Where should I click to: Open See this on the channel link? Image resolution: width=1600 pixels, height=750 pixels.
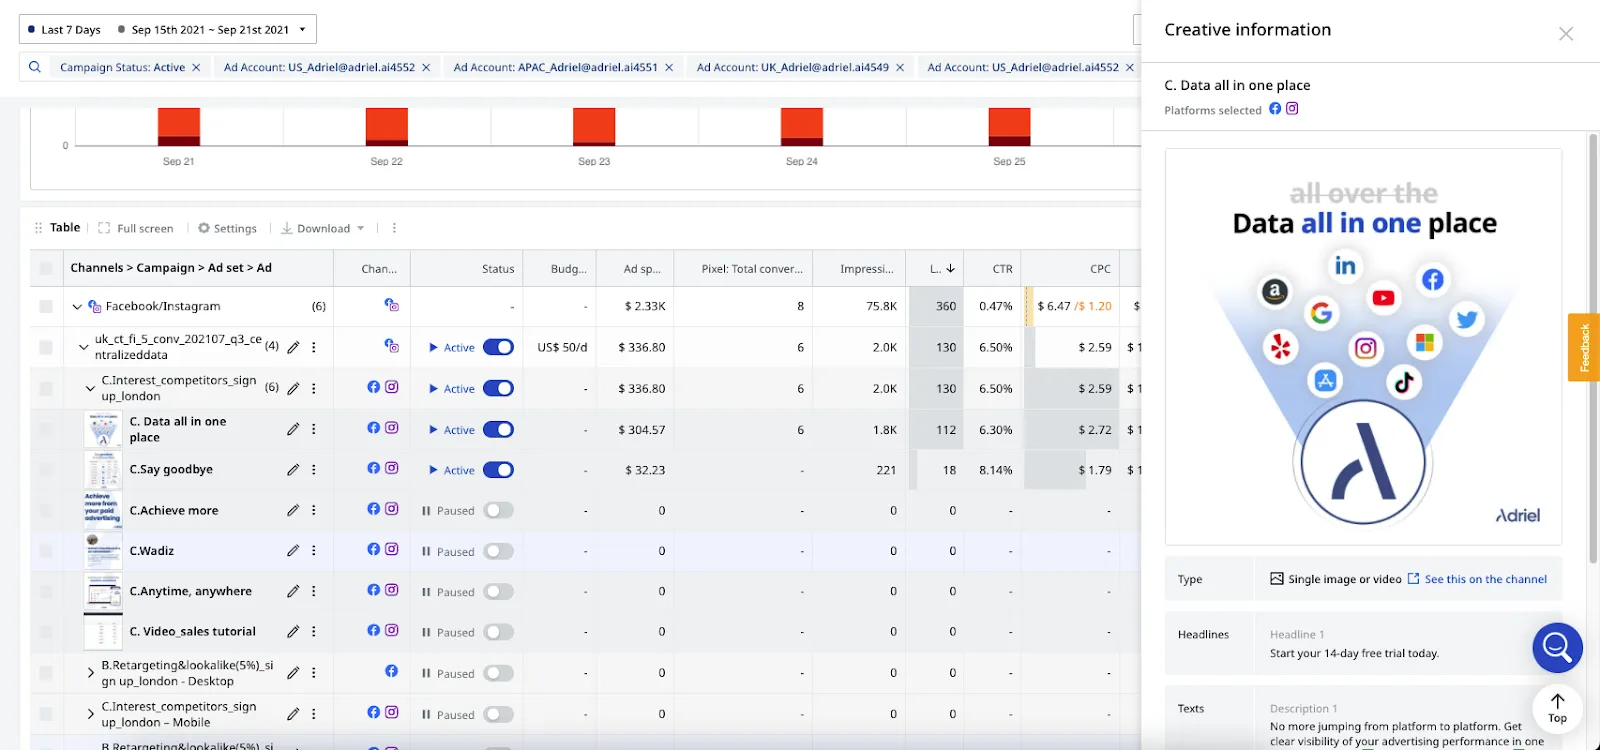pos(1477,579)
